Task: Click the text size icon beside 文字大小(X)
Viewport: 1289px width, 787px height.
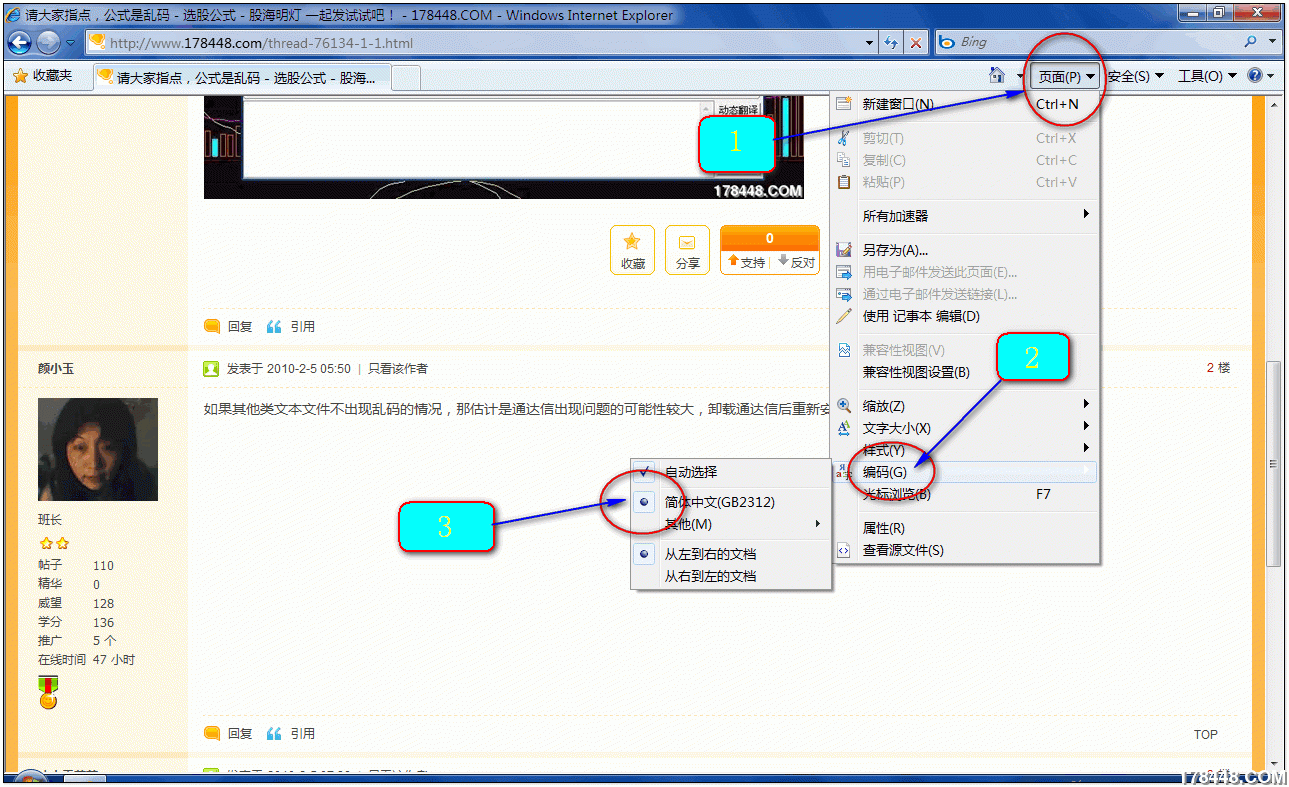Action: click(844, 428)
